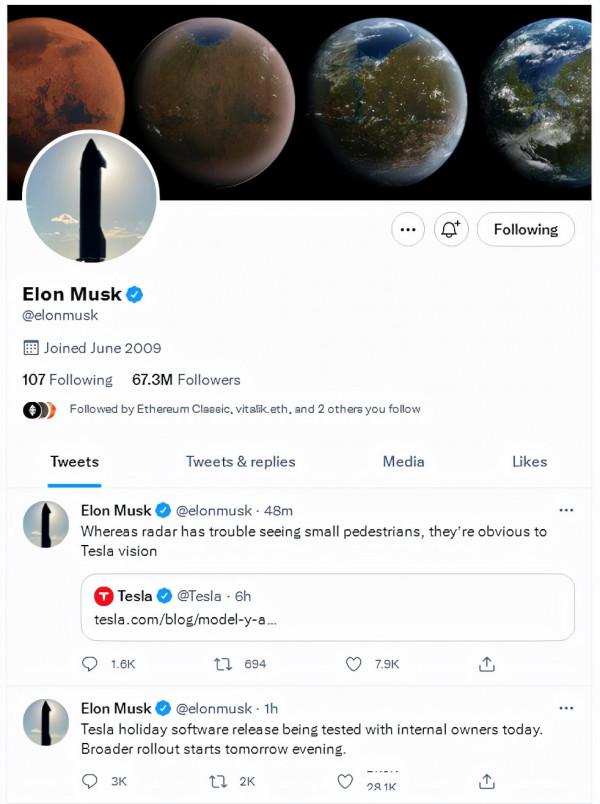Open more options on the holiday software tweet
This screenshot has height=804, width=600.
(x=566, y=708)
